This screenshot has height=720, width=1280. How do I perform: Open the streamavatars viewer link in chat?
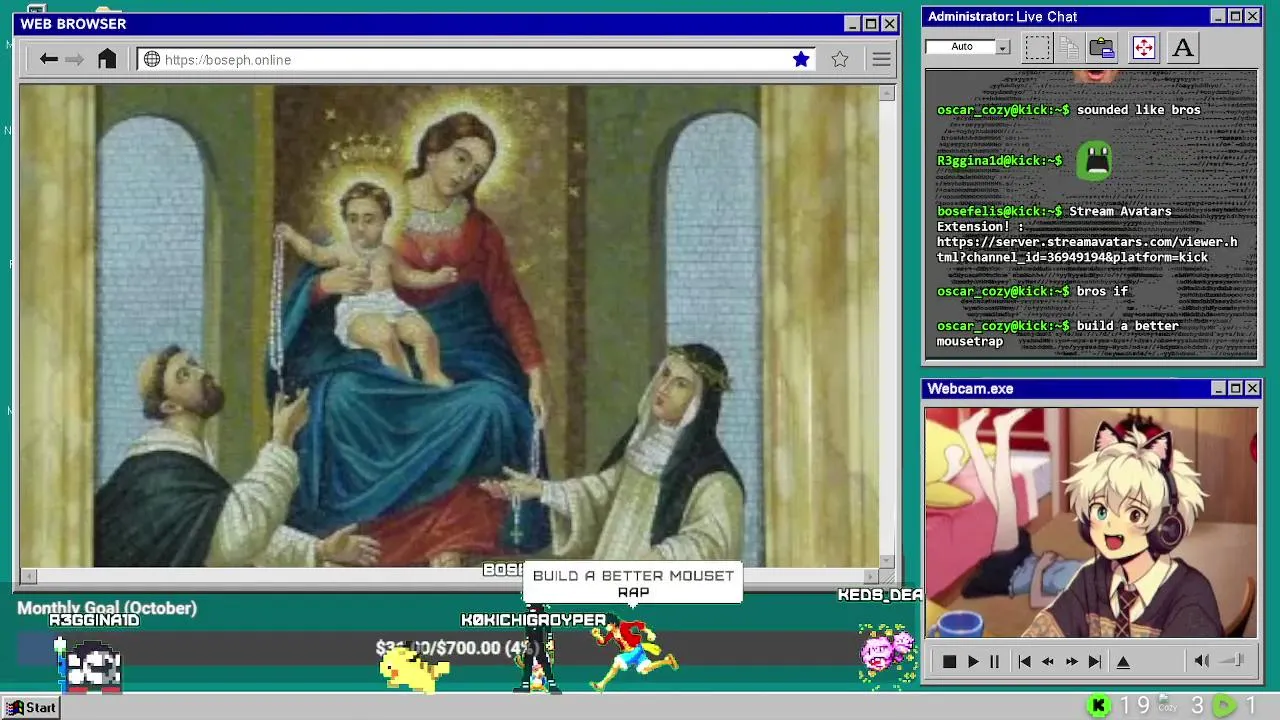[1087, 249]
